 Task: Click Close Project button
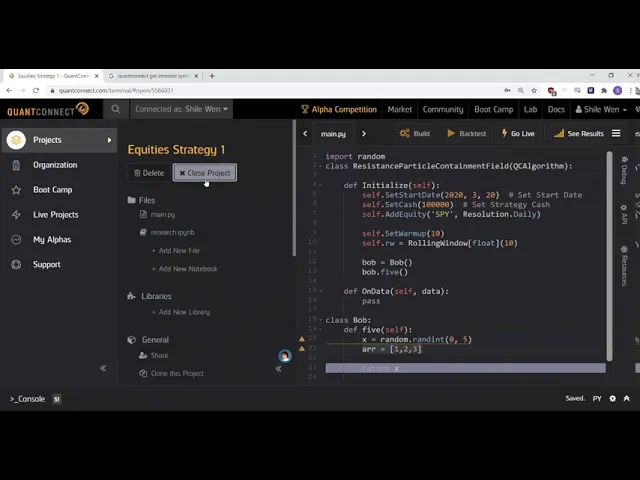(x=205, y=173)
